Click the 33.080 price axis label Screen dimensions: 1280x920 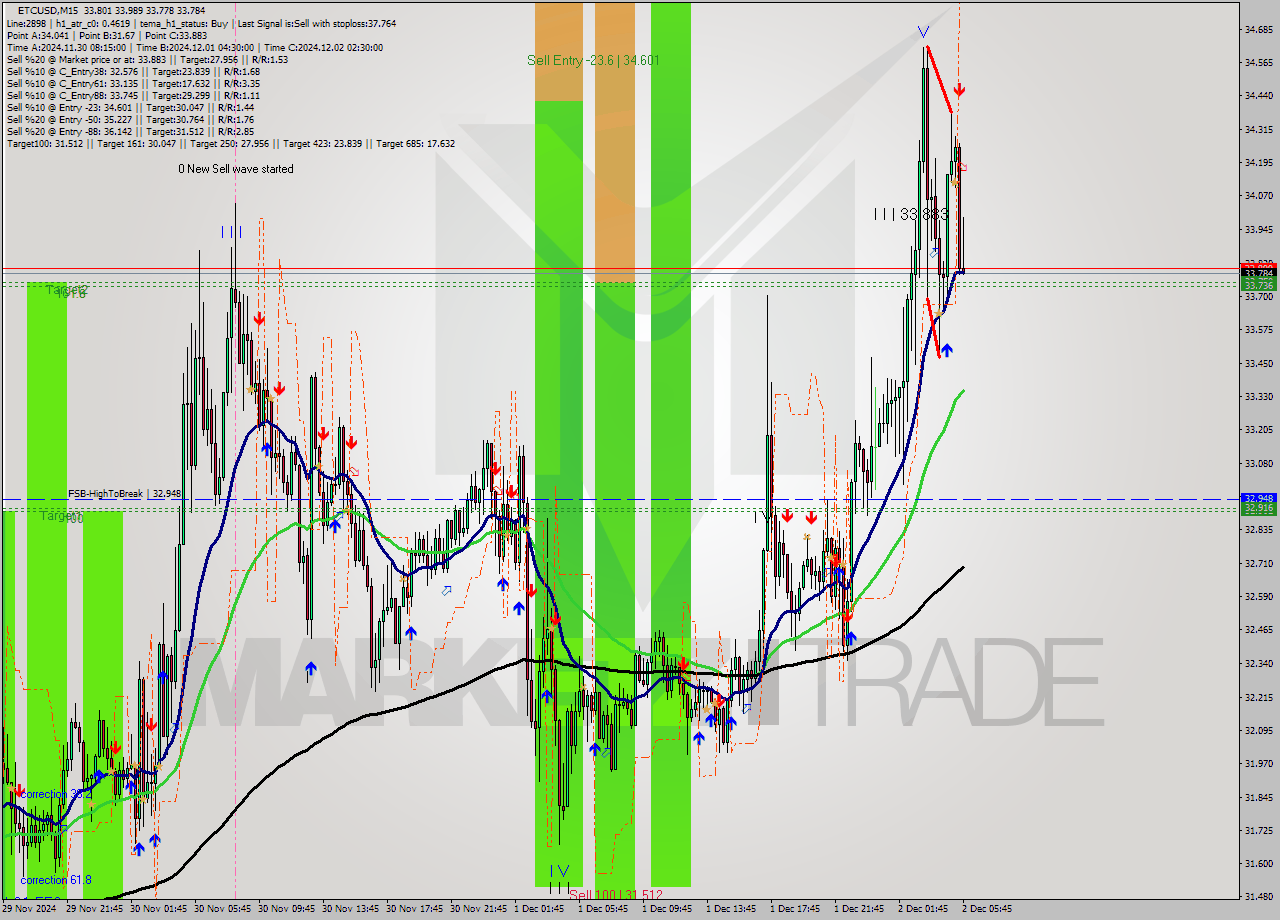[1260, 463]
